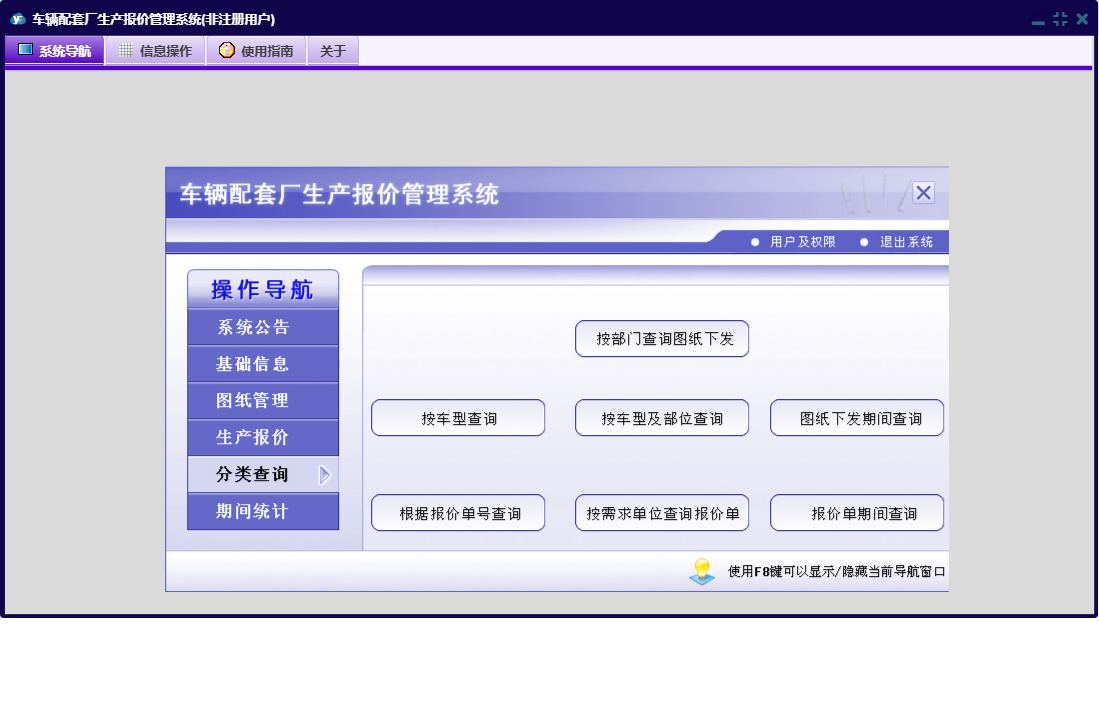Click the app logo in title bar
1099x723 pixels.
click(x=18, y=19)
